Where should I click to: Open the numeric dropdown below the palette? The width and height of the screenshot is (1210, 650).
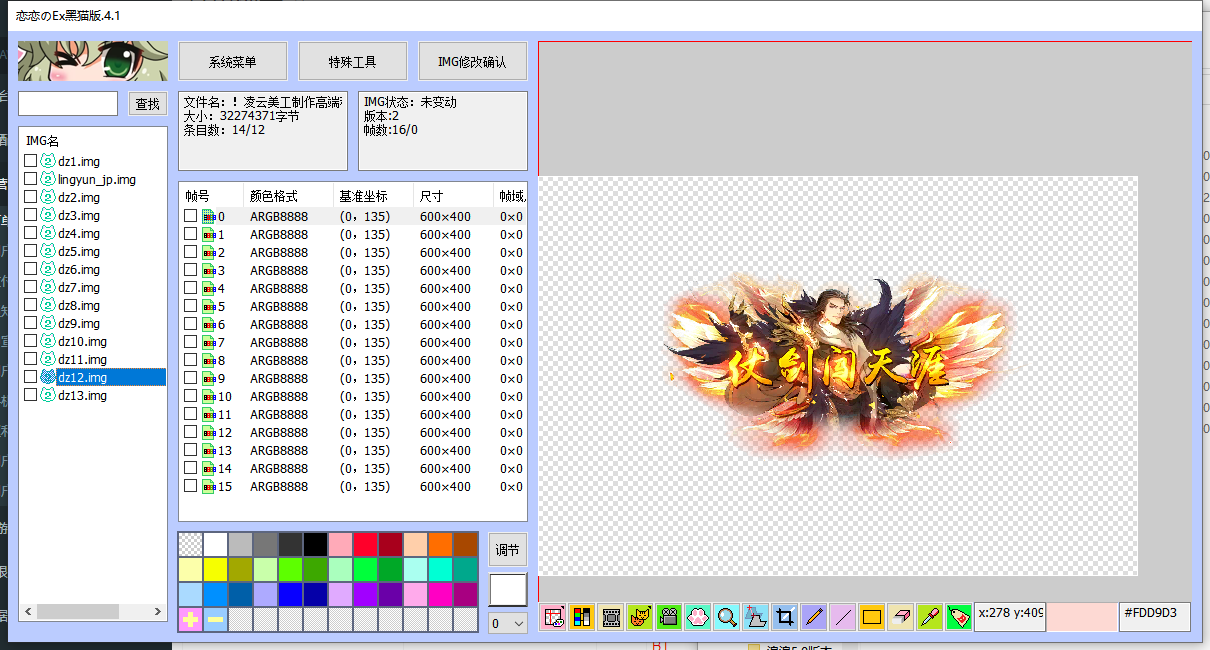507,621
